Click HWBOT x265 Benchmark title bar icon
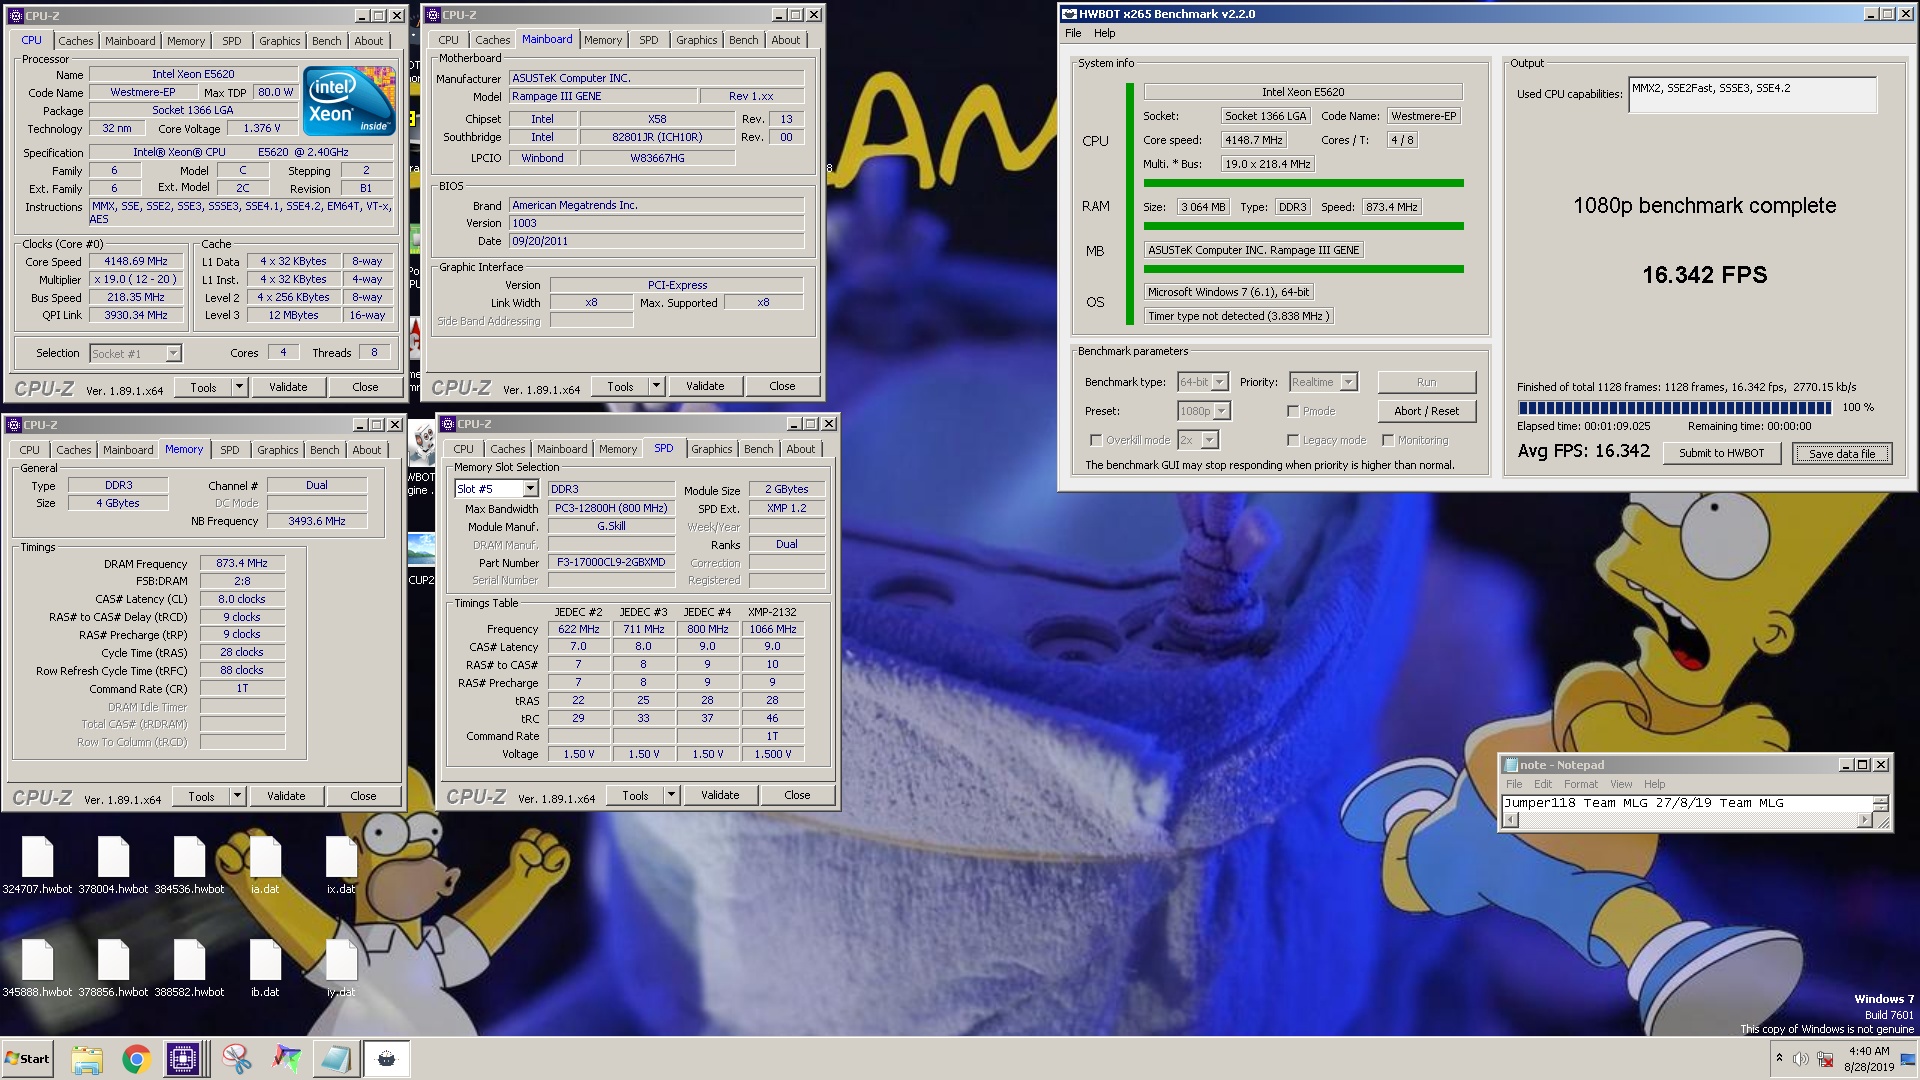The height and width of the screenshot is (1080, 1920). coord(1069,14)
